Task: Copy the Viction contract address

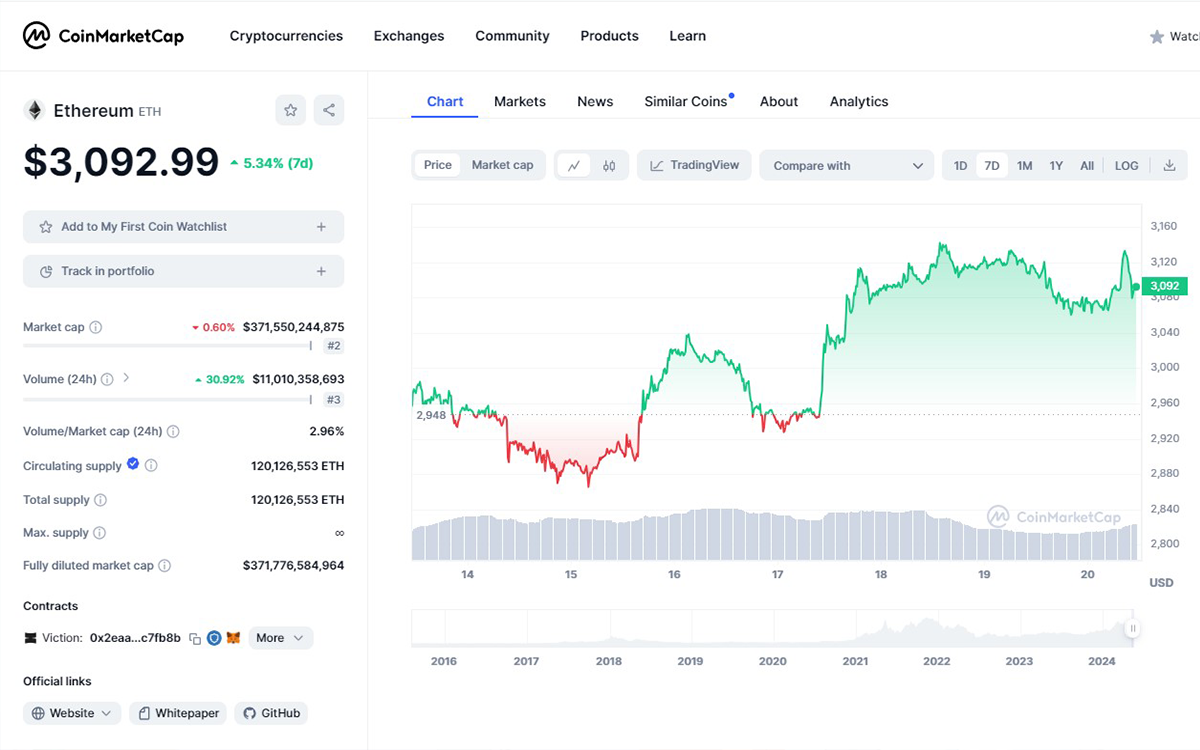Action: click(x=195, y=638)
